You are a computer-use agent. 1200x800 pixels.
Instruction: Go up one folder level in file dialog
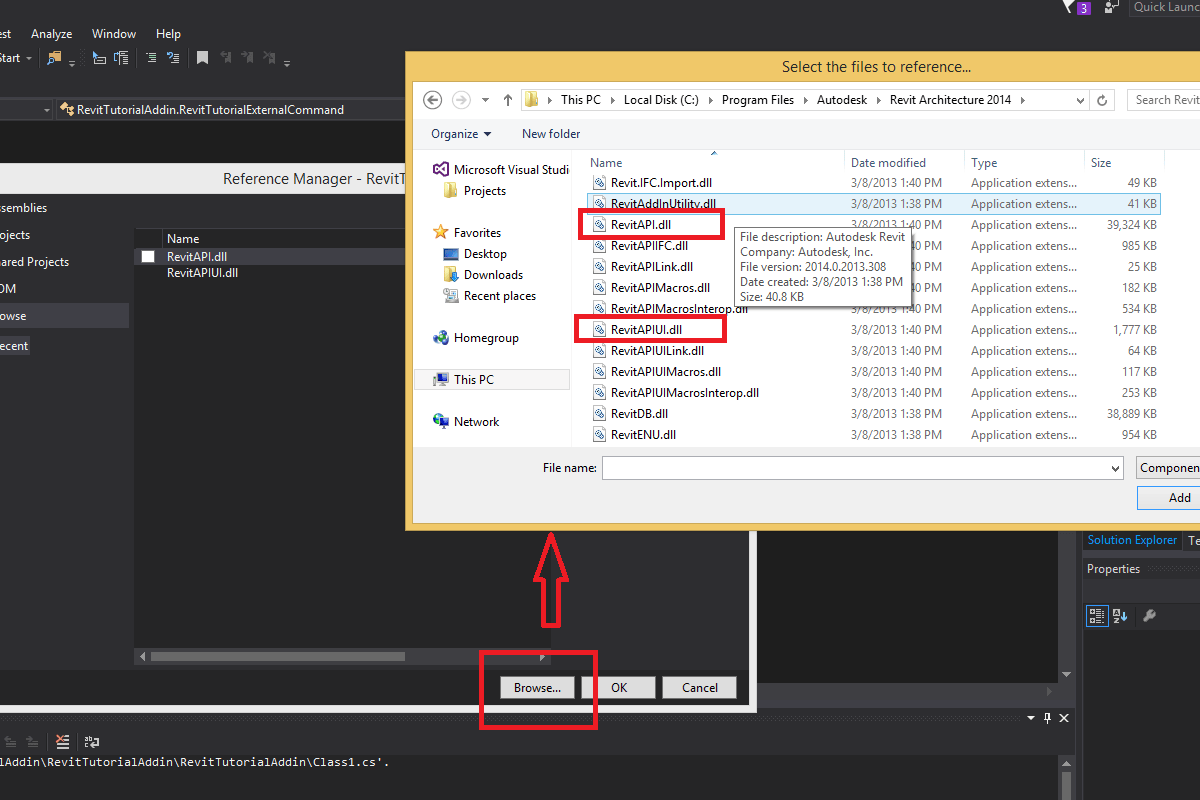pyautogui.click(x=508, y=100)
